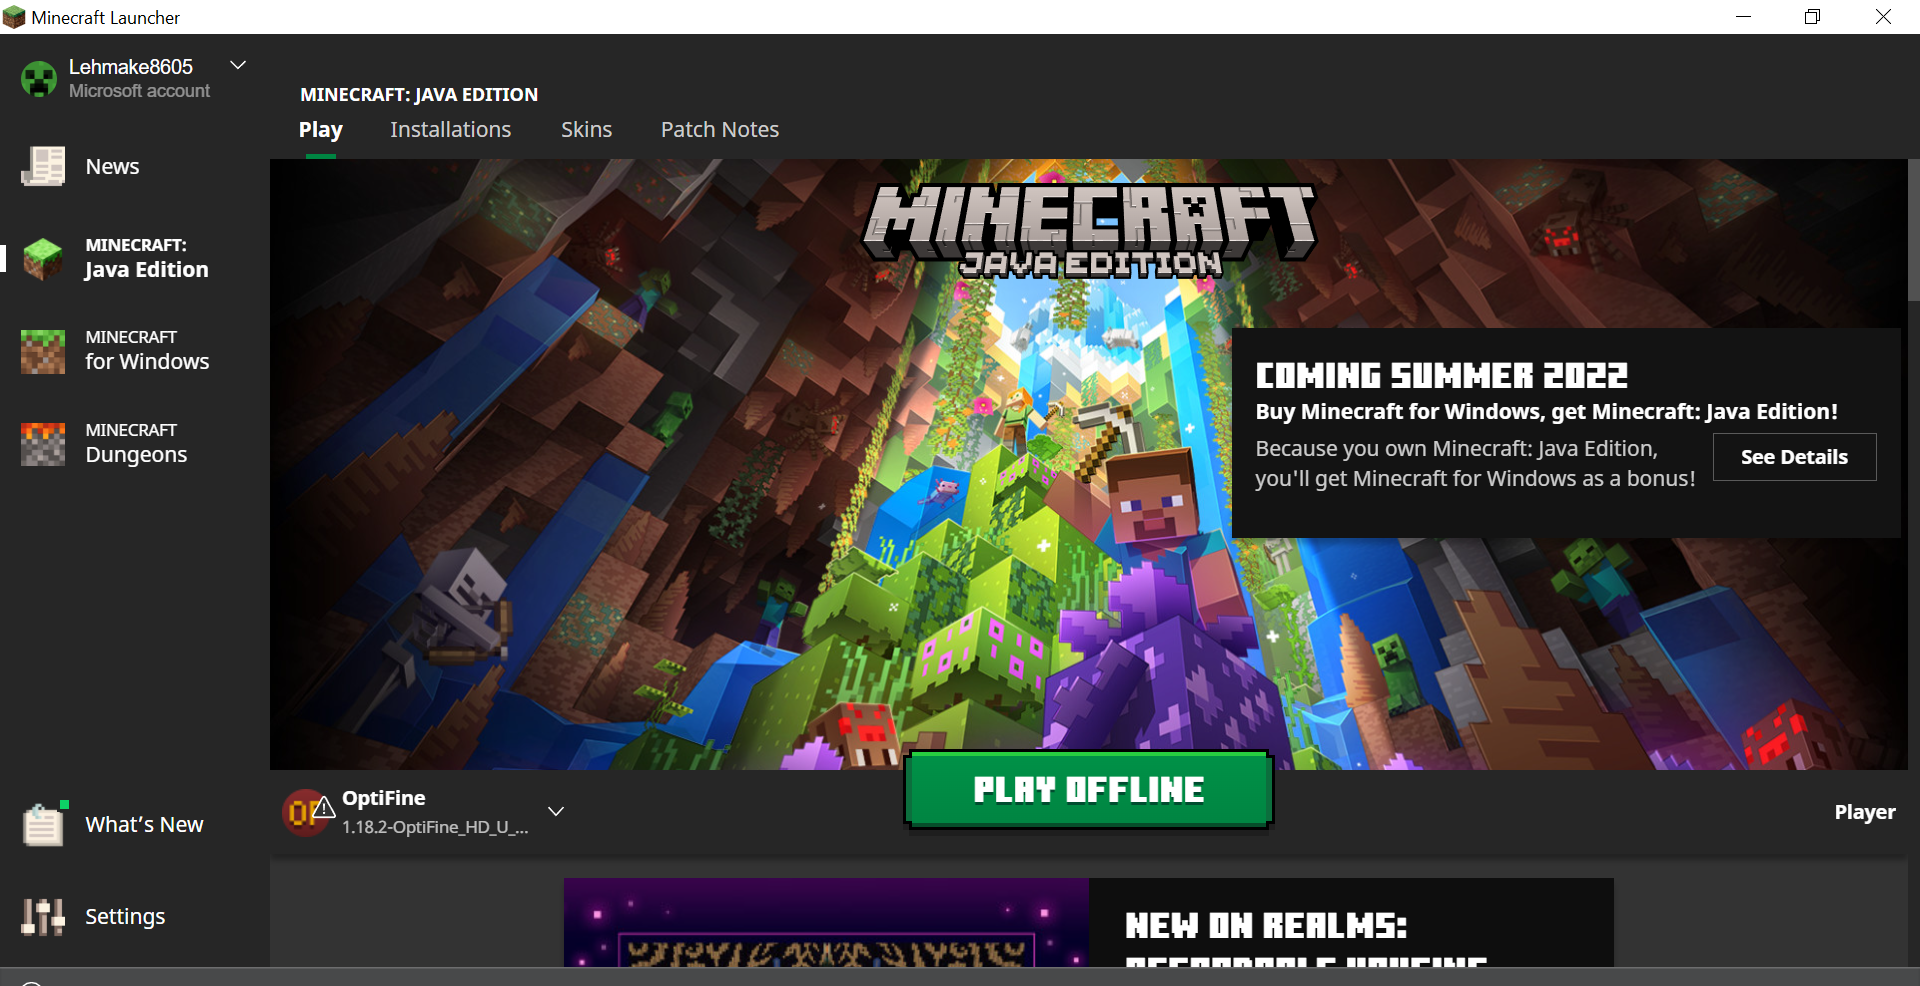Click the OptiFine installation warning icon

(x=323, y=807)
